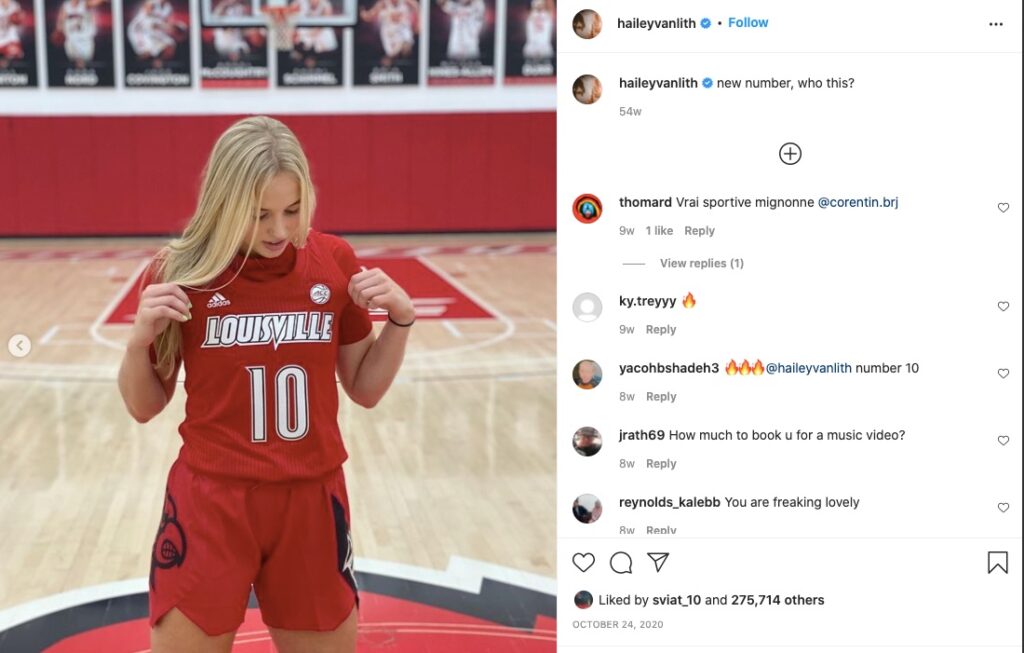Like yacohbshadeh3's comment heart
1024x653 pixels.
(x=1003, y=374)
